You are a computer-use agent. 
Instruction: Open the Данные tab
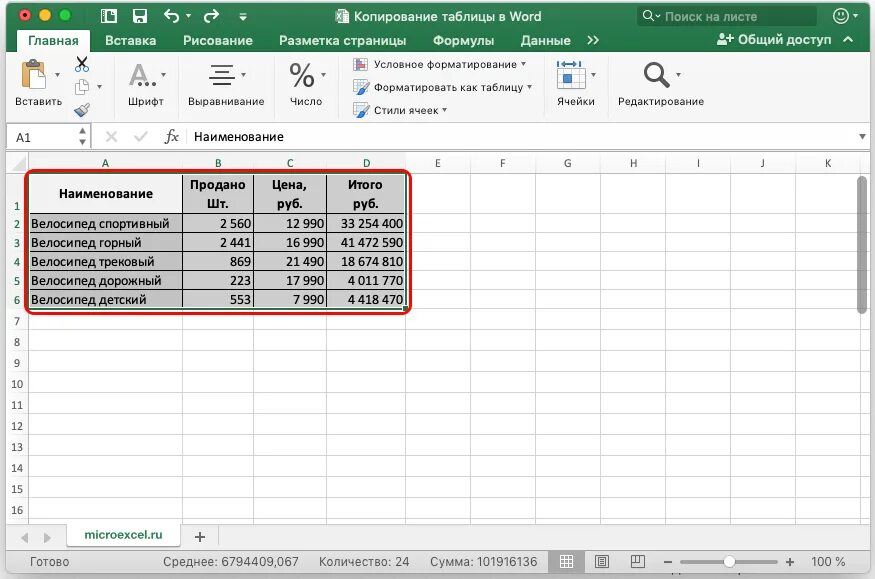(x=545, y=41)
